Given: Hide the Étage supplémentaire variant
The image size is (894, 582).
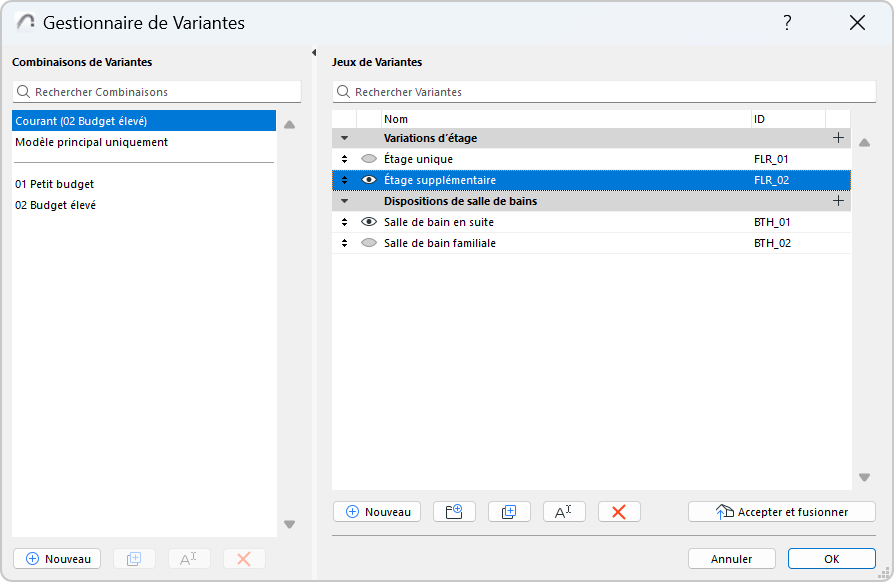Looking at the screenshot, I should (x=369, y=180).
